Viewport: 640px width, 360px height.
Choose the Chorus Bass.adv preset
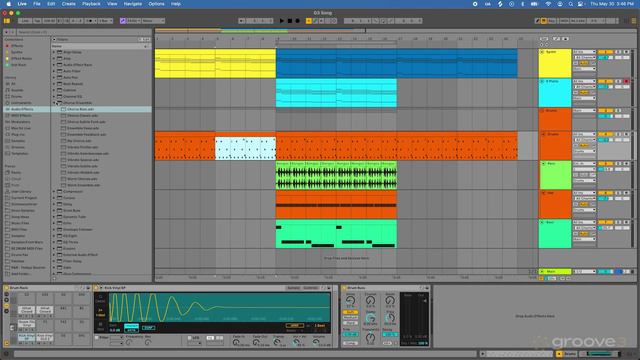[80, 109]
